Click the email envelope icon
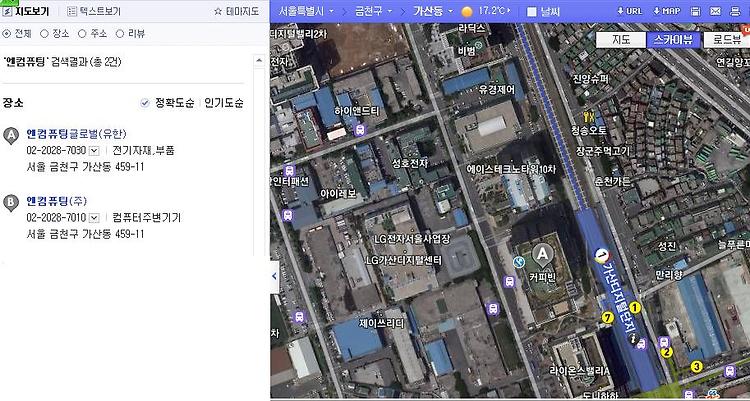The height and width of the screenshot is (401, 750). tap(715, 11)
